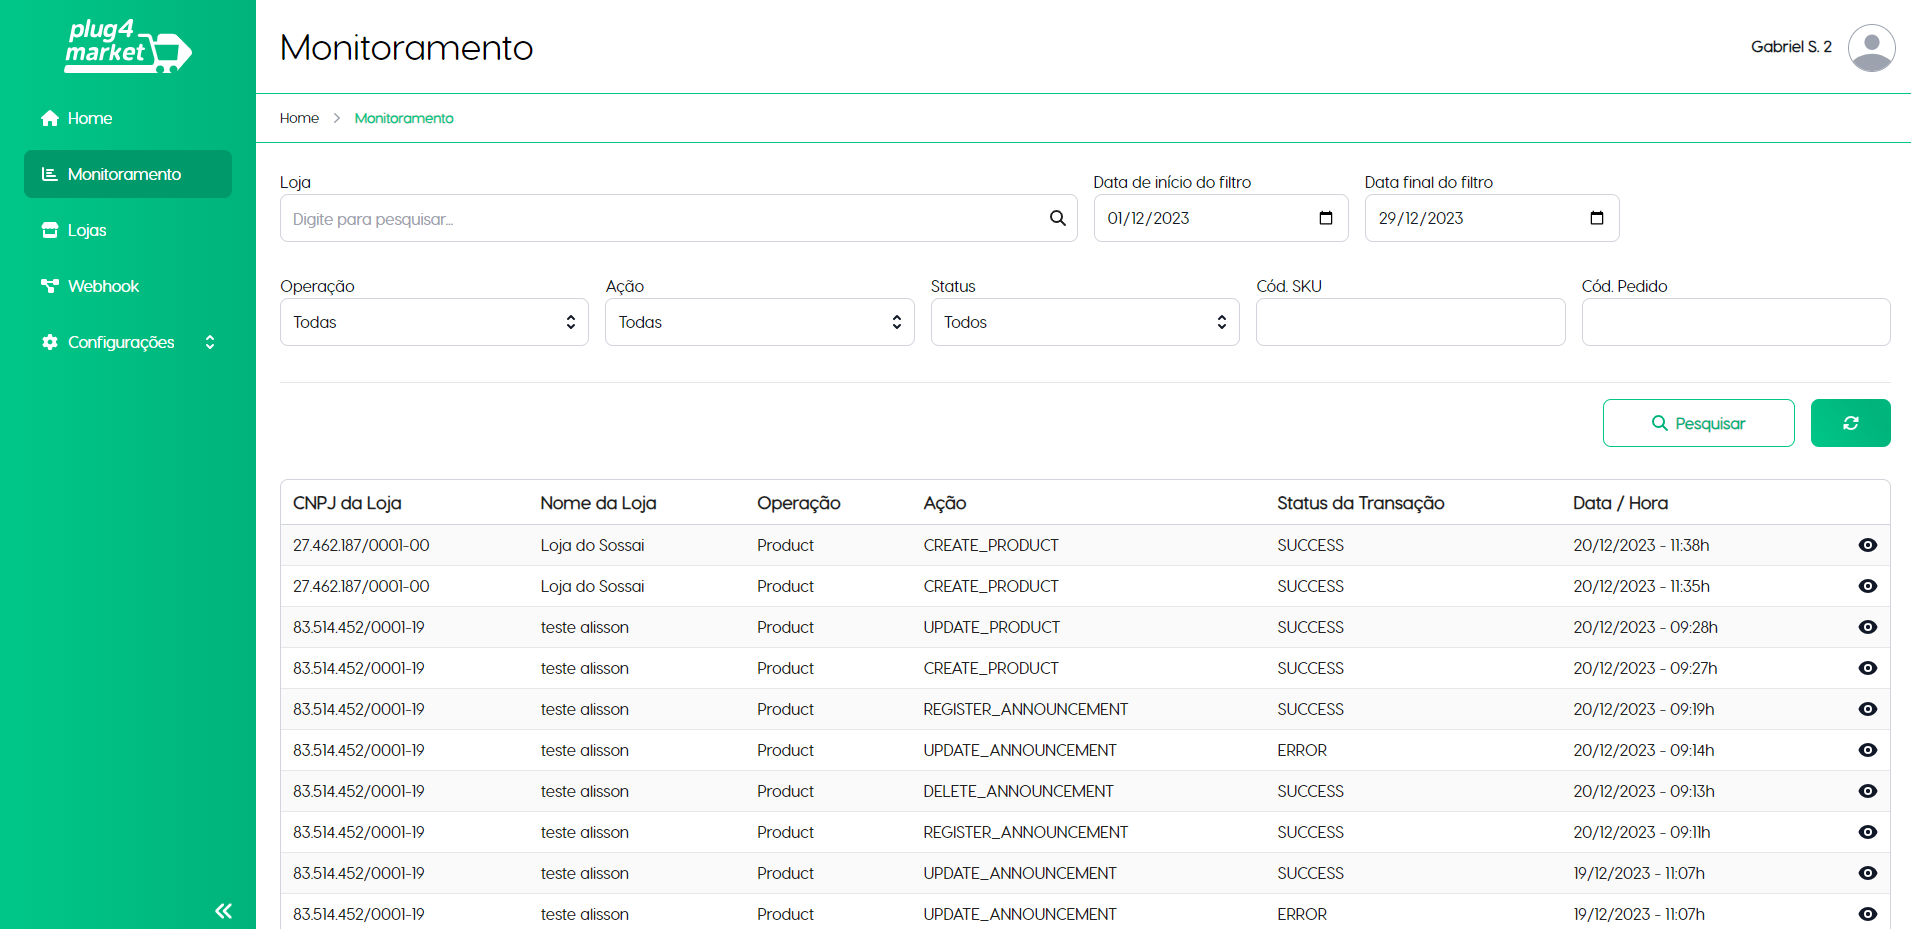
Task: Open the user profile avatar
Action: (1871, 47)
